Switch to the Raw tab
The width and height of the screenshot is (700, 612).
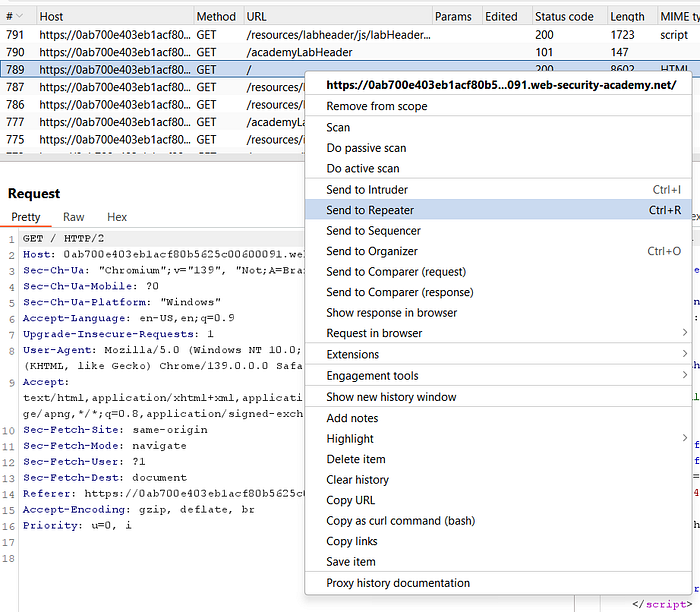73,217
